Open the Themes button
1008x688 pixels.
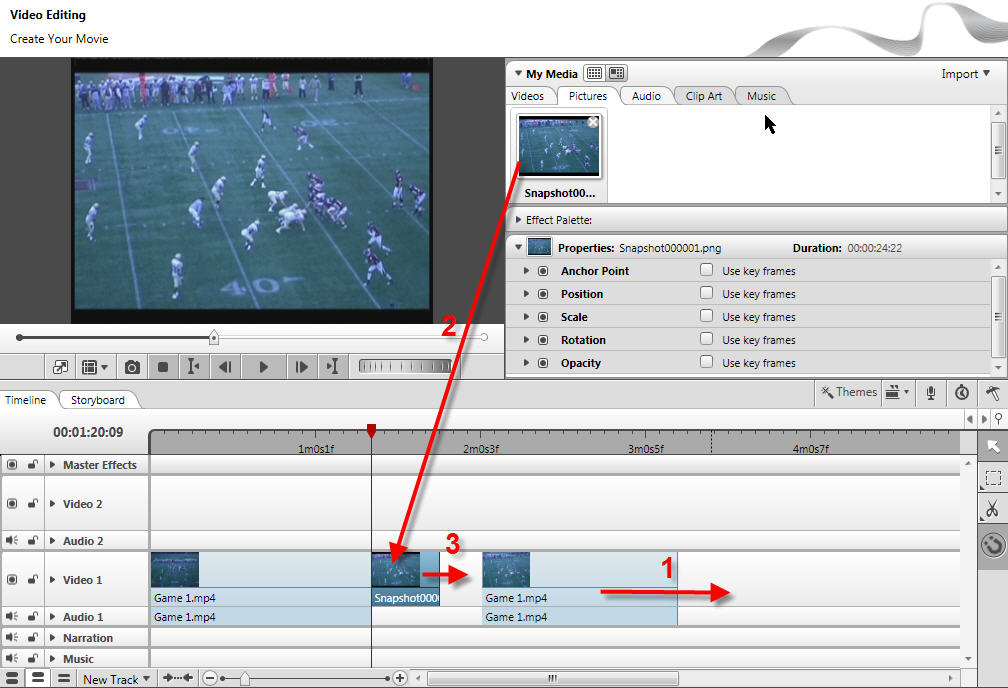click(849, 392)
